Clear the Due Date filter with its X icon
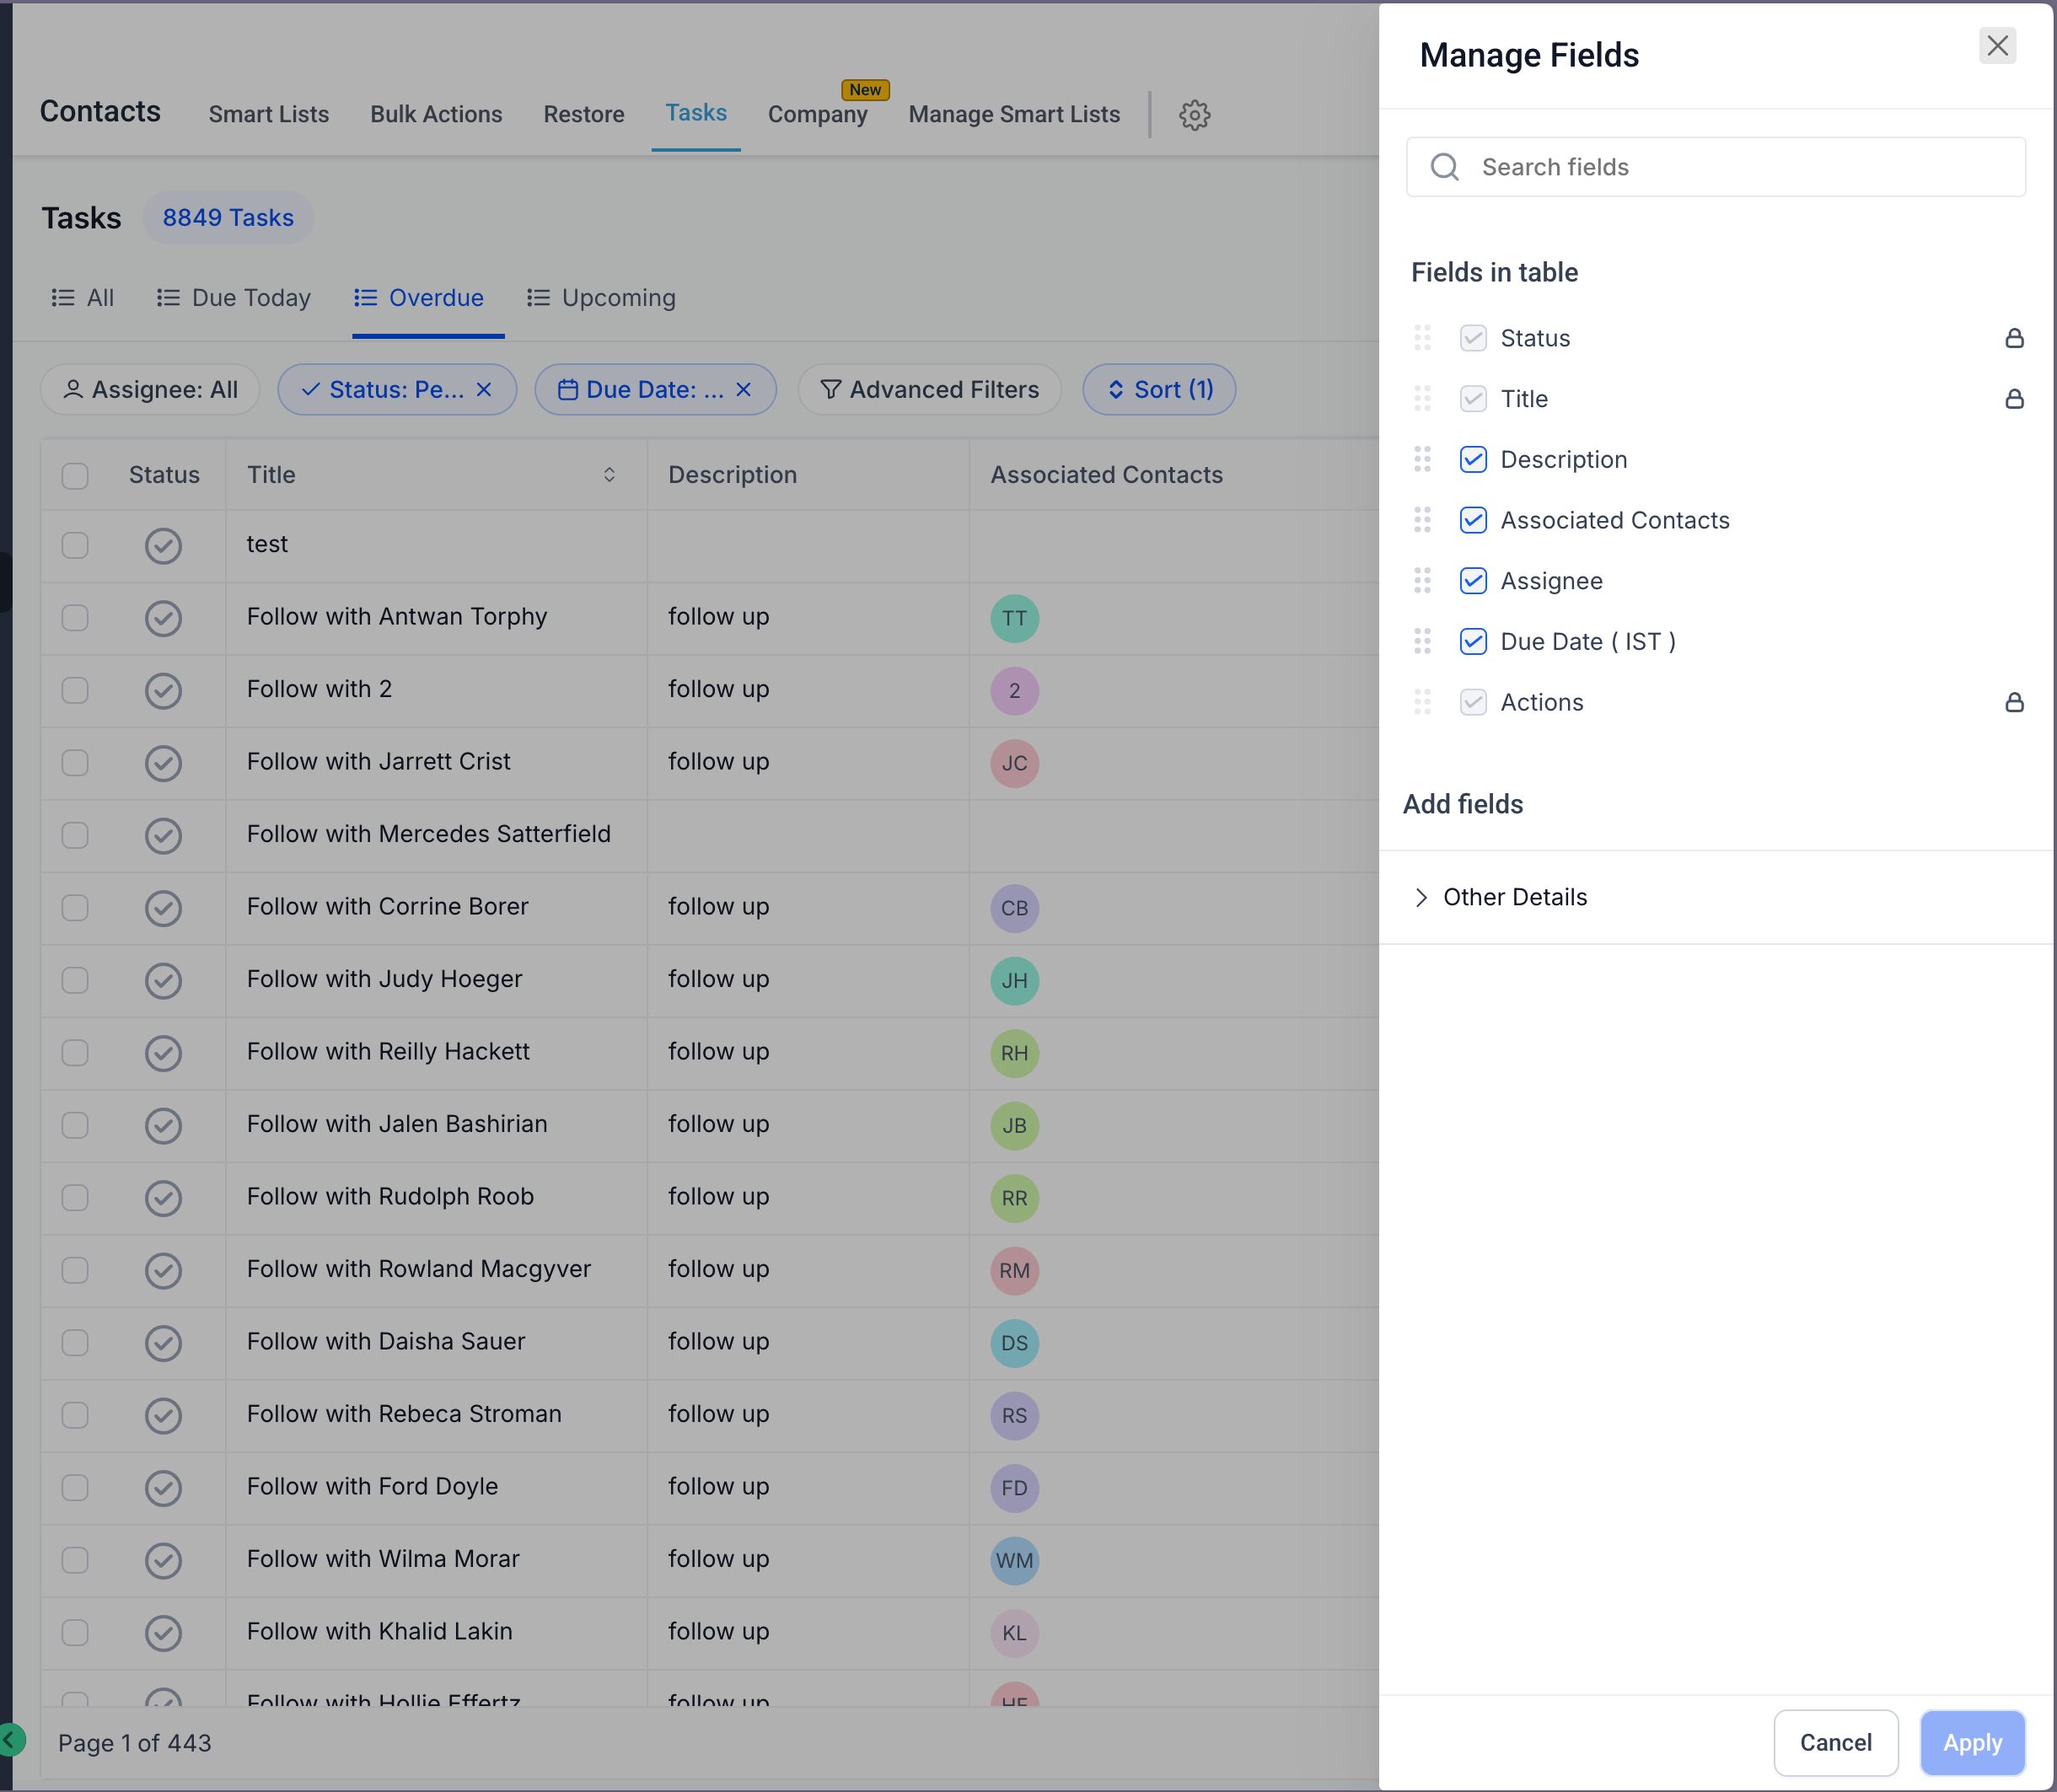This screenshot has height=1792, width=2057. pos(743,389)
